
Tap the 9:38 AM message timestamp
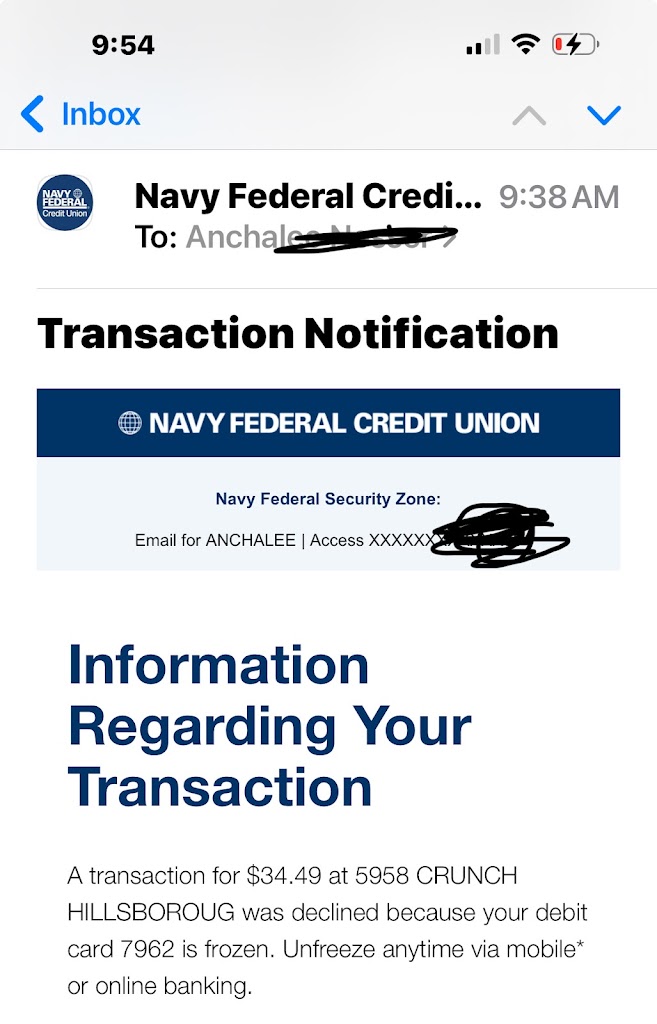(559, 197)
